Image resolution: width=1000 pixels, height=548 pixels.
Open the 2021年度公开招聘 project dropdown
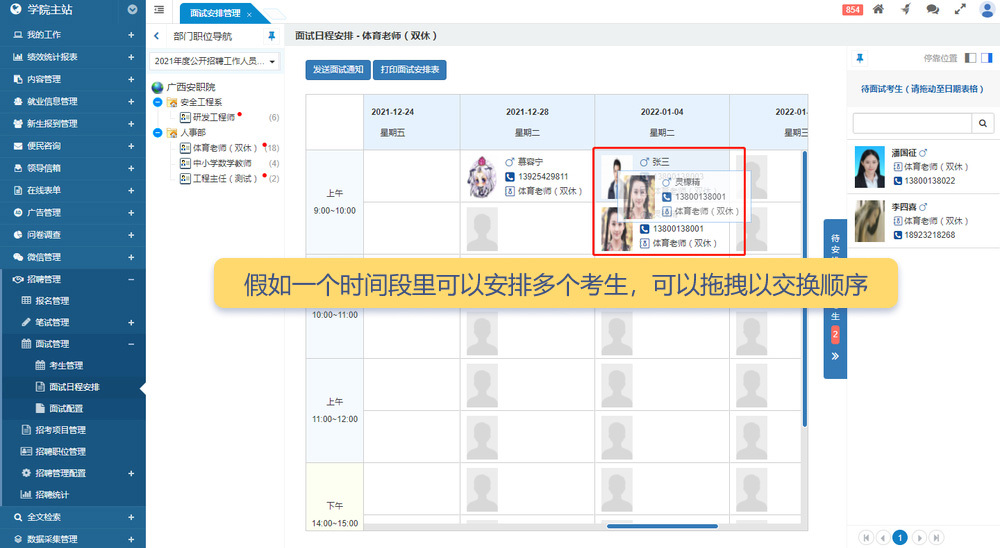216,61
